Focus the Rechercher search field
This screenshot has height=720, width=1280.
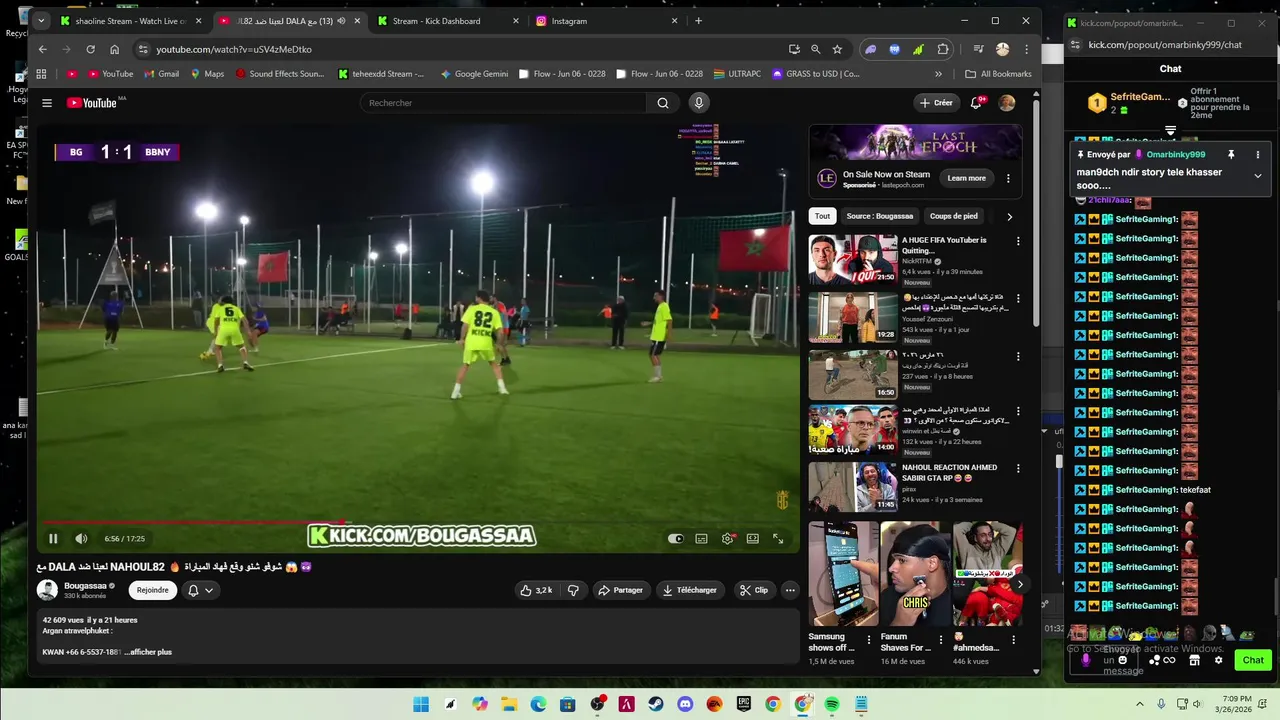click(x=503, y=103)
